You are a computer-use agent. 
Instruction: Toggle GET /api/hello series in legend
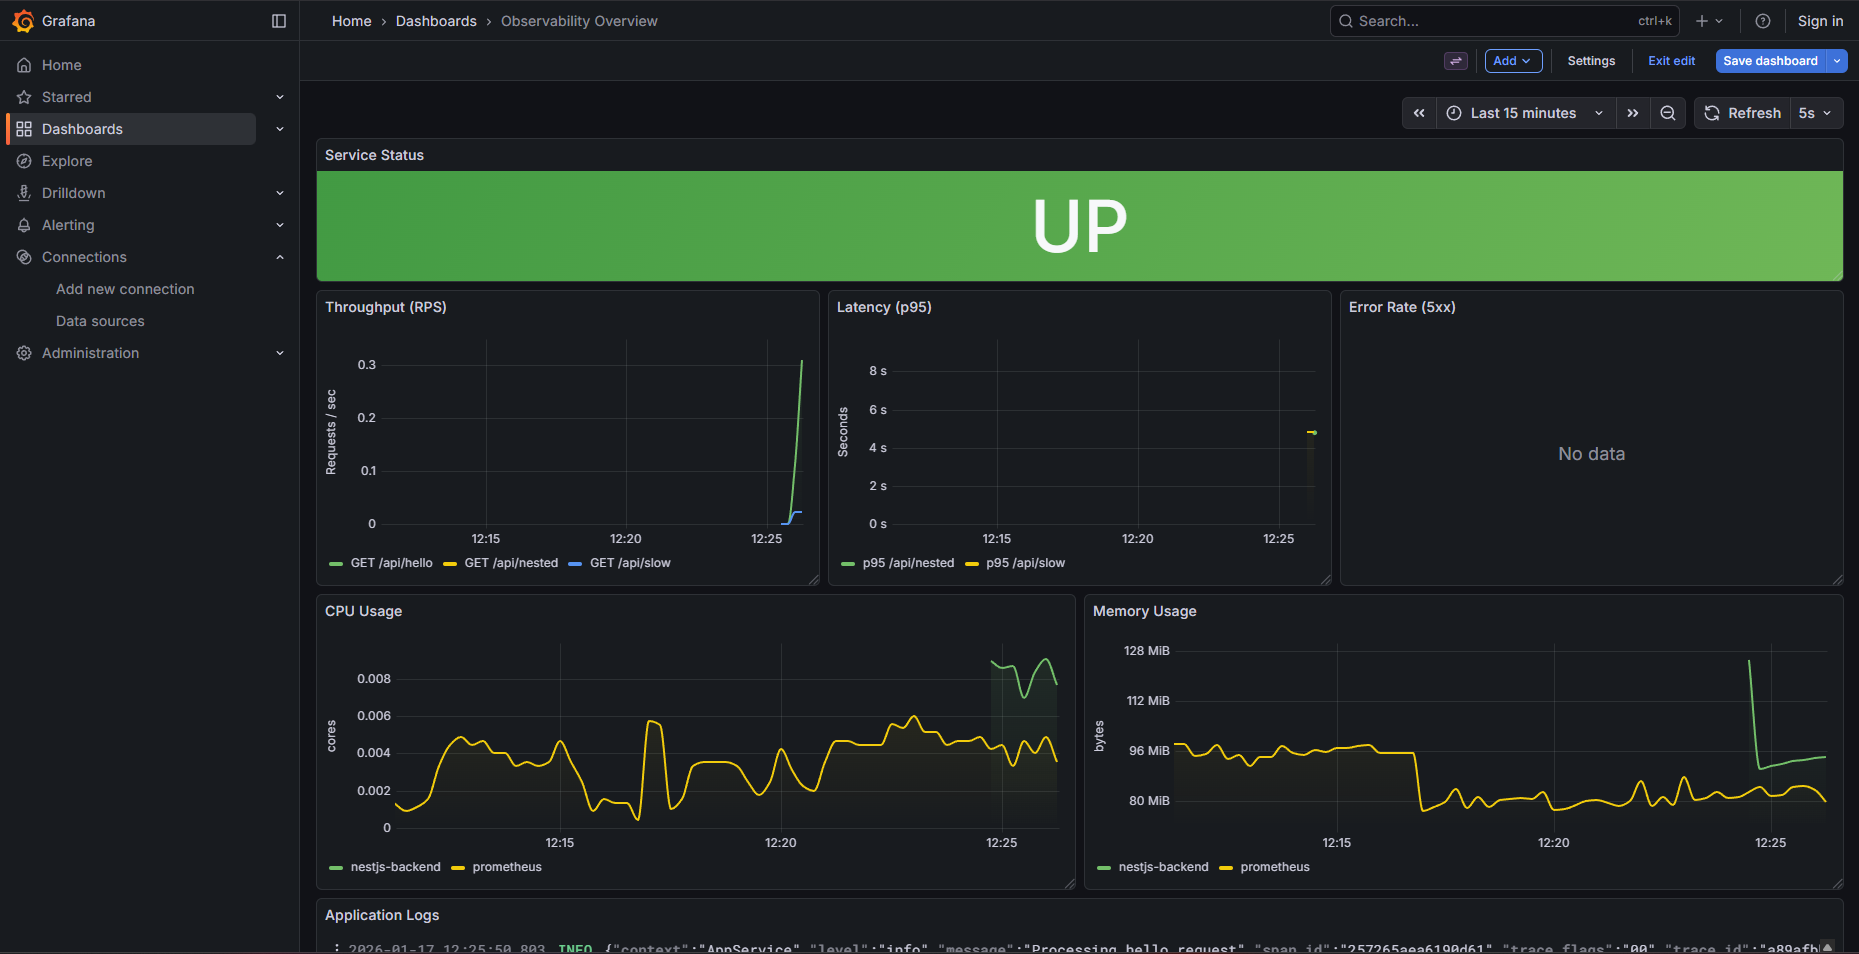(x=391, y=563)
